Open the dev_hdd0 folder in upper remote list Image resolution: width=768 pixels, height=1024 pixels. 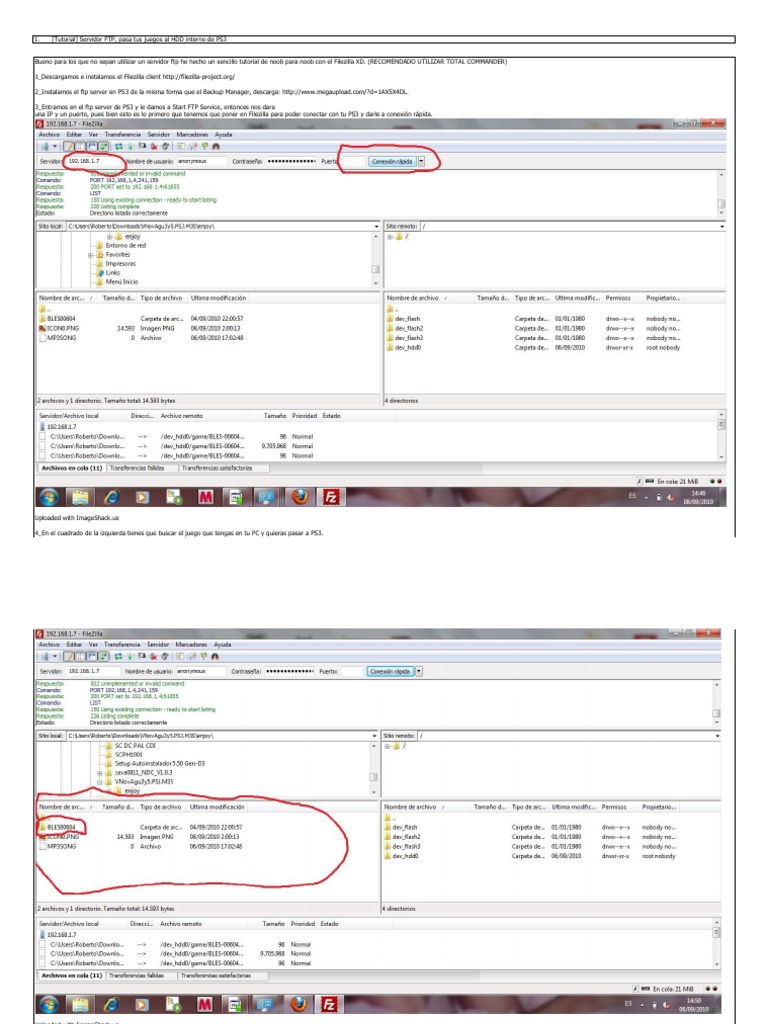[x=409, y=347]
